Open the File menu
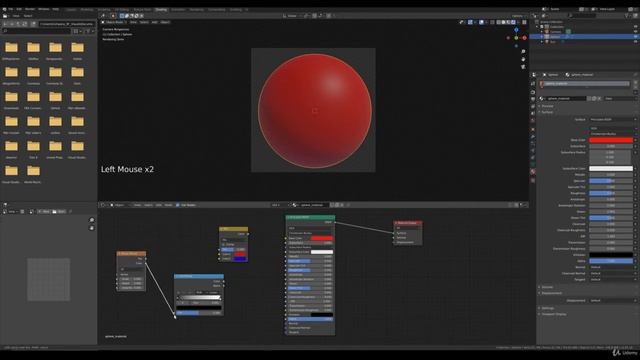The height and width of the screenshot is (360, 640). point(11,9)
